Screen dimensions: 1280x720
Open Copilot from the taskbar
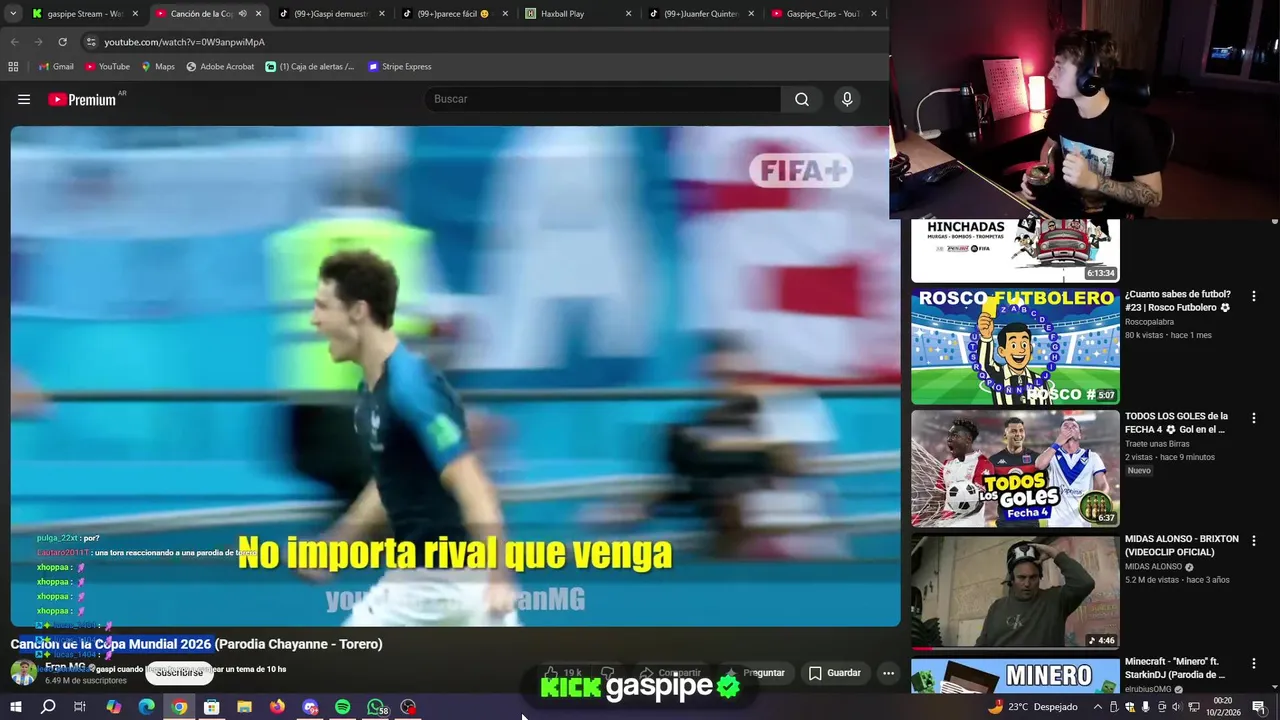(x=113, y=707)
